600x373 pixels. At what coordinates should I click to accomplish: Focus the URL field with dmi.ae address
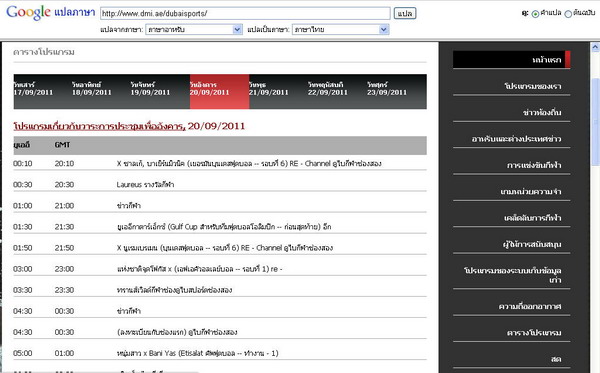pyautogui.click(x=245, y=13)
